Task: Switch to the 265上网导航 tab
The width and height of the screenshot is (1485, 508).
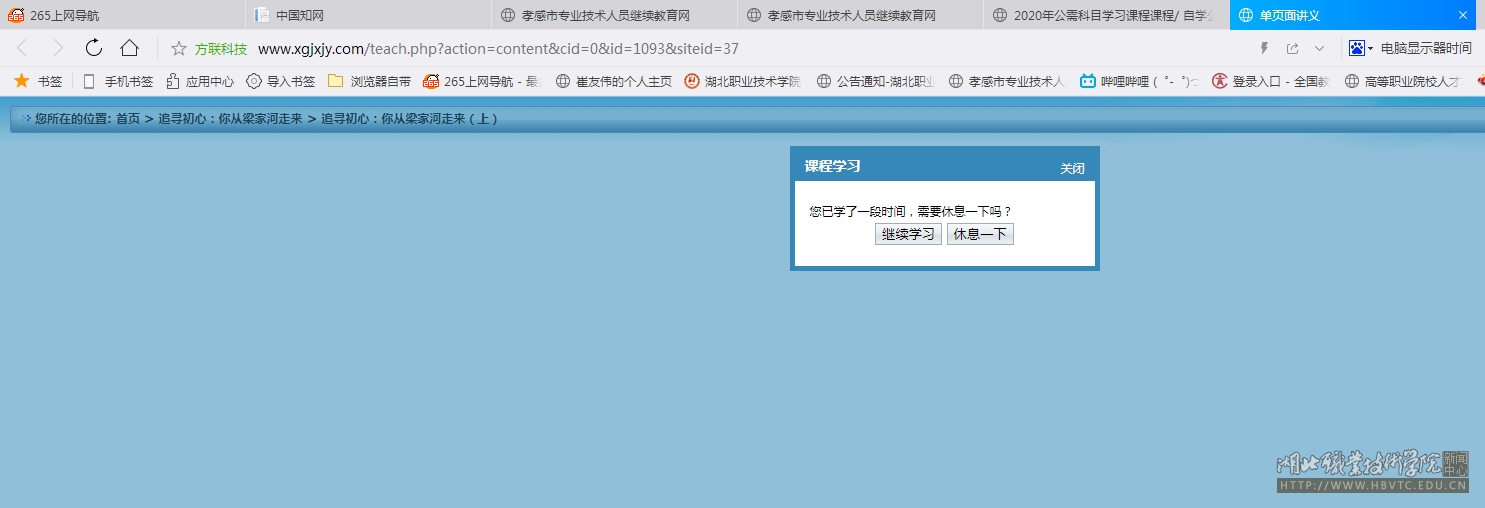Action: pos(64,15)
